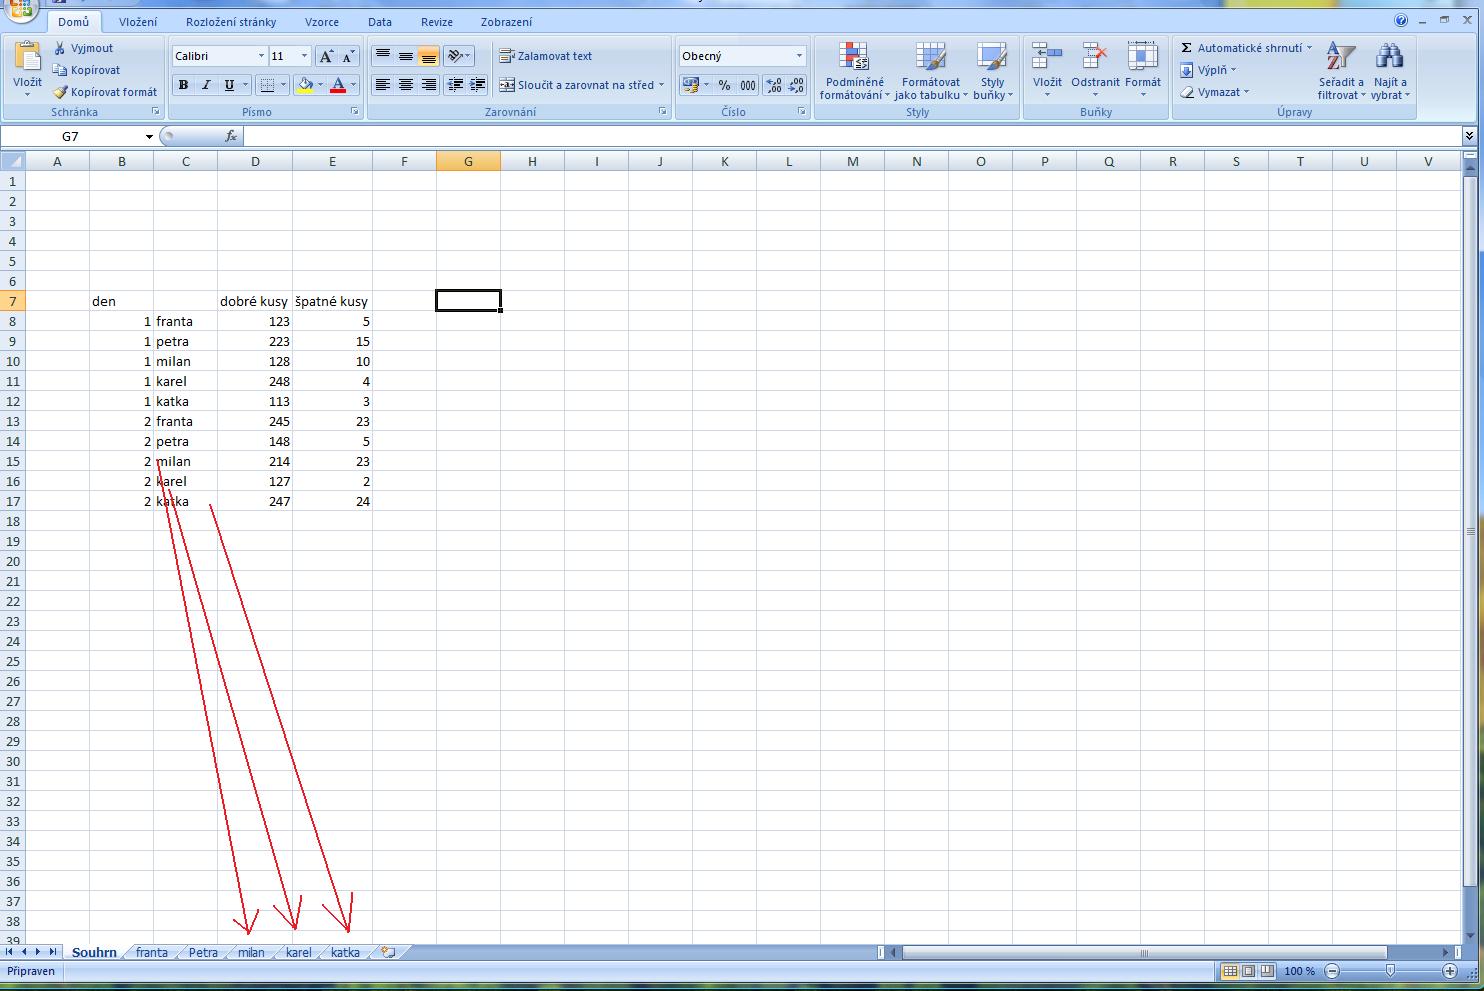Click the insert function fx button
This screenshot has height=991, width=1484.
[231, 136]
